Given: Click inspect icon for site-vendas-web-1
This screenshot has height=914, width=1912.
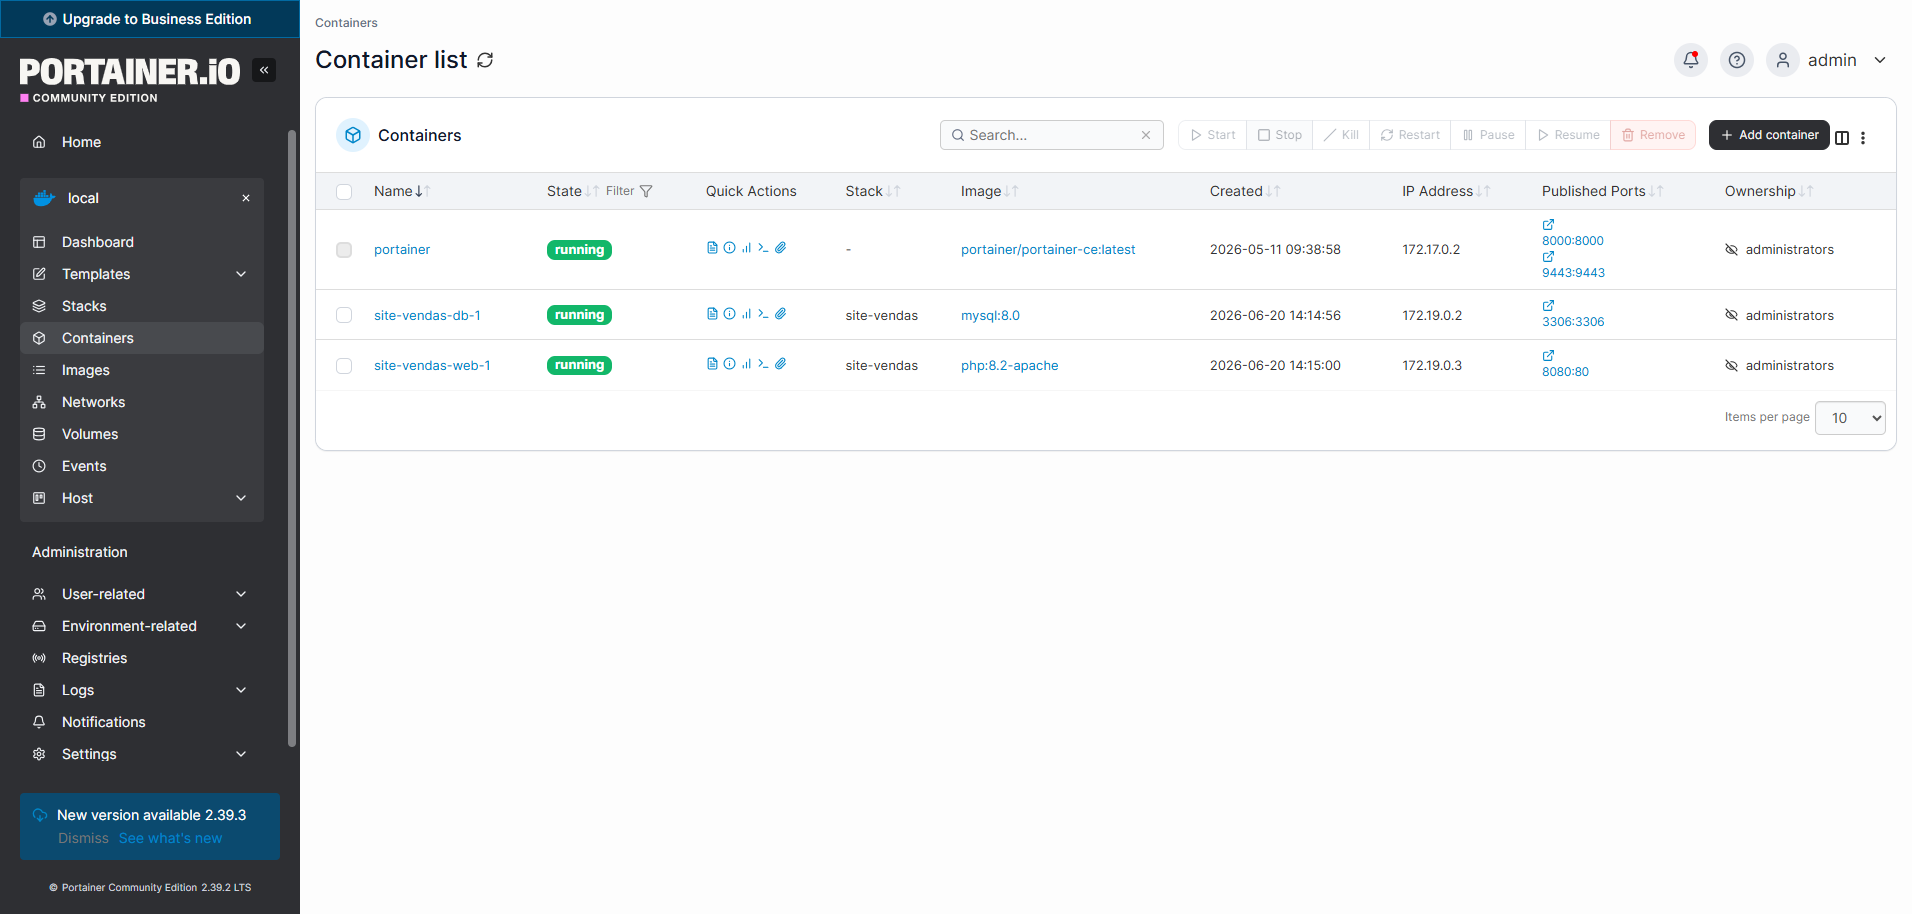Looking at the screenshot, I should pyautogui.click(x=729, y=364).
